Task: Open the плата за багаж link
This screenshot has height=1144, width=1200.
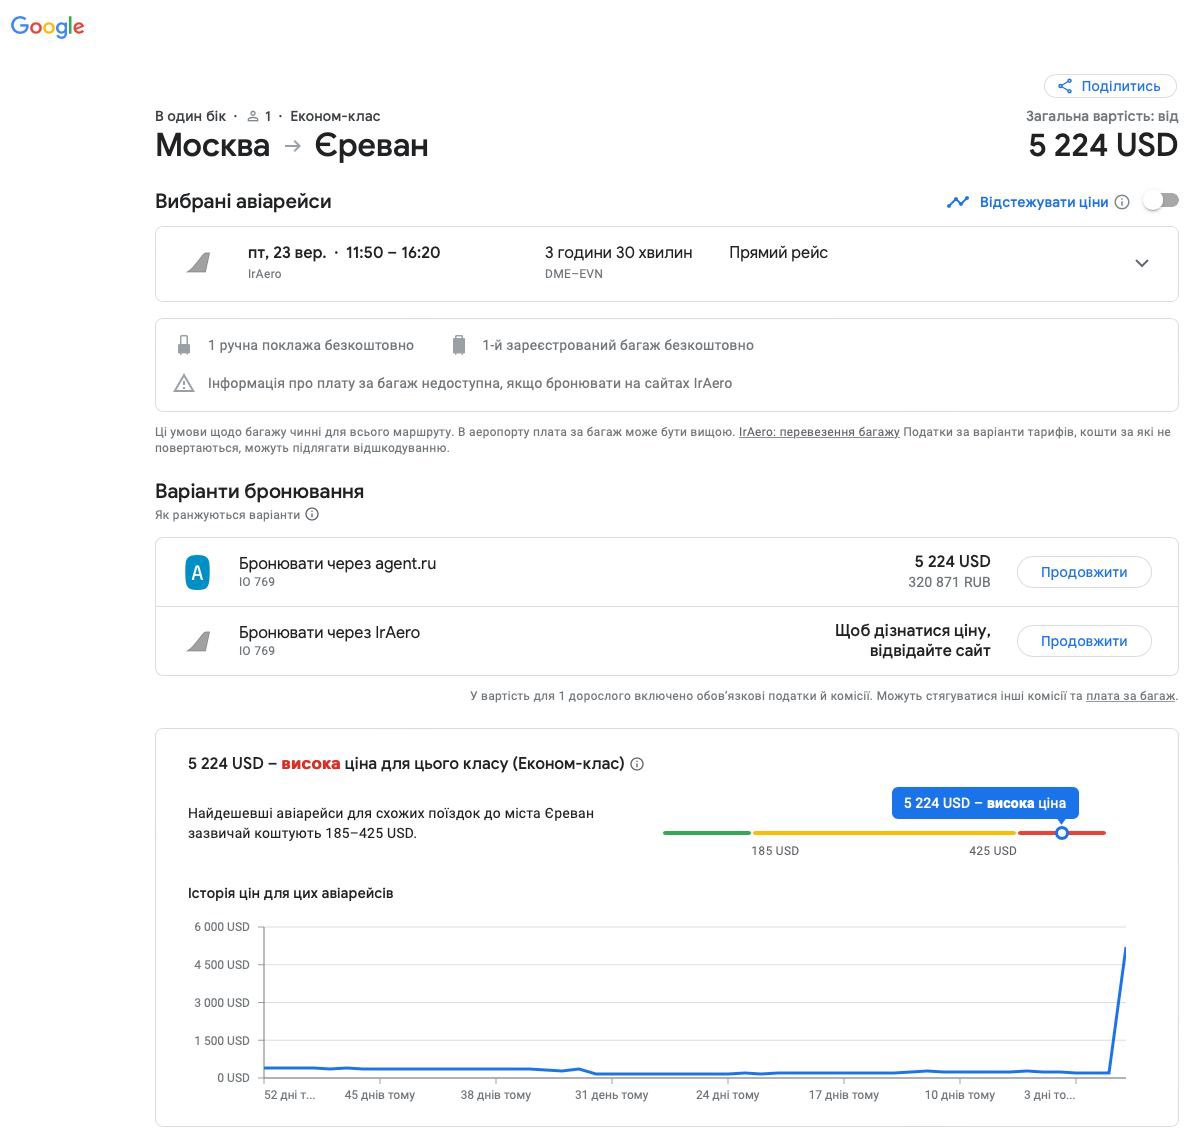Action: [x=1130, y=695]
